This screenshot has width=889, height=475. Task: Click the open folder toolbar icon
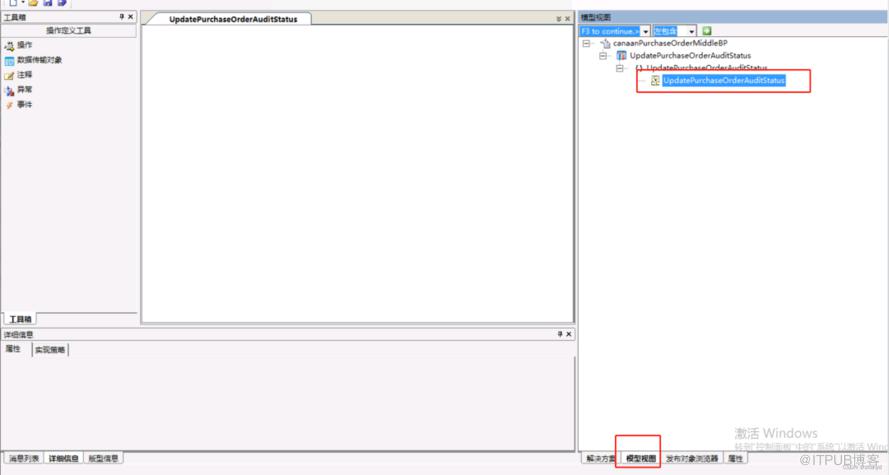(33, 3)
